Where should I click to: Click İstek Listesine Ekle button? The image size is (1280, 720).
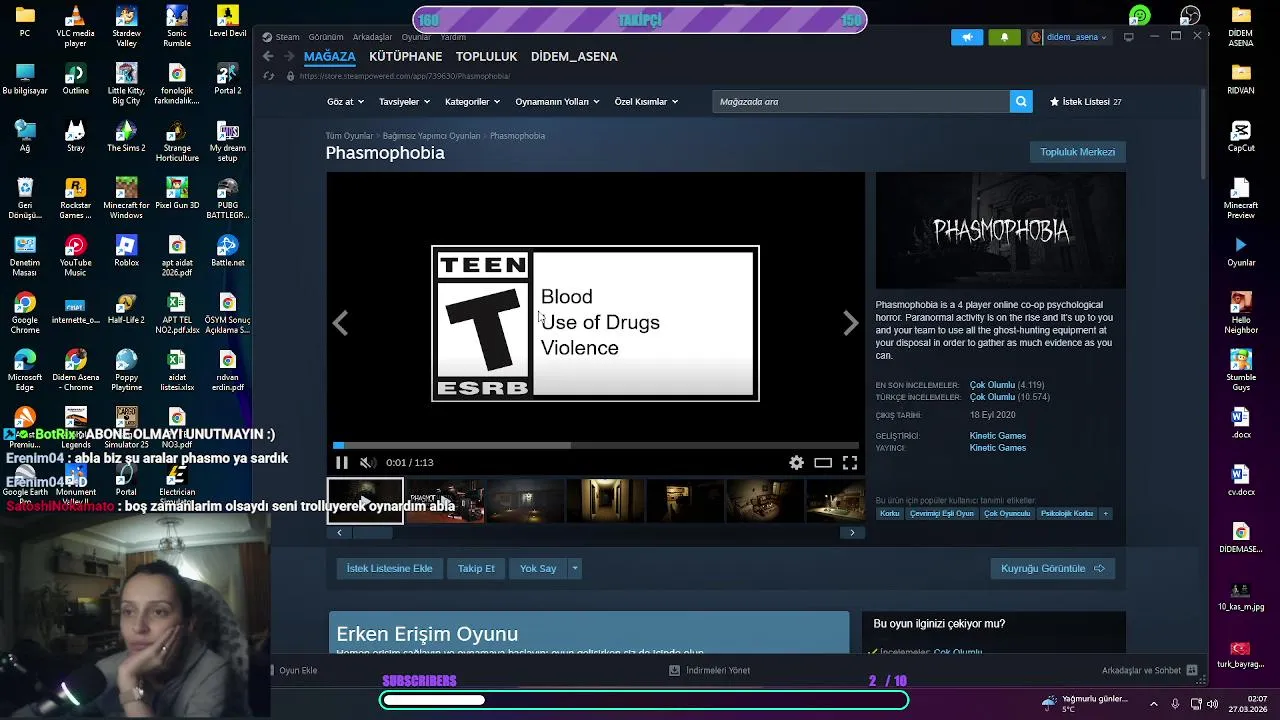coord(389,568)
